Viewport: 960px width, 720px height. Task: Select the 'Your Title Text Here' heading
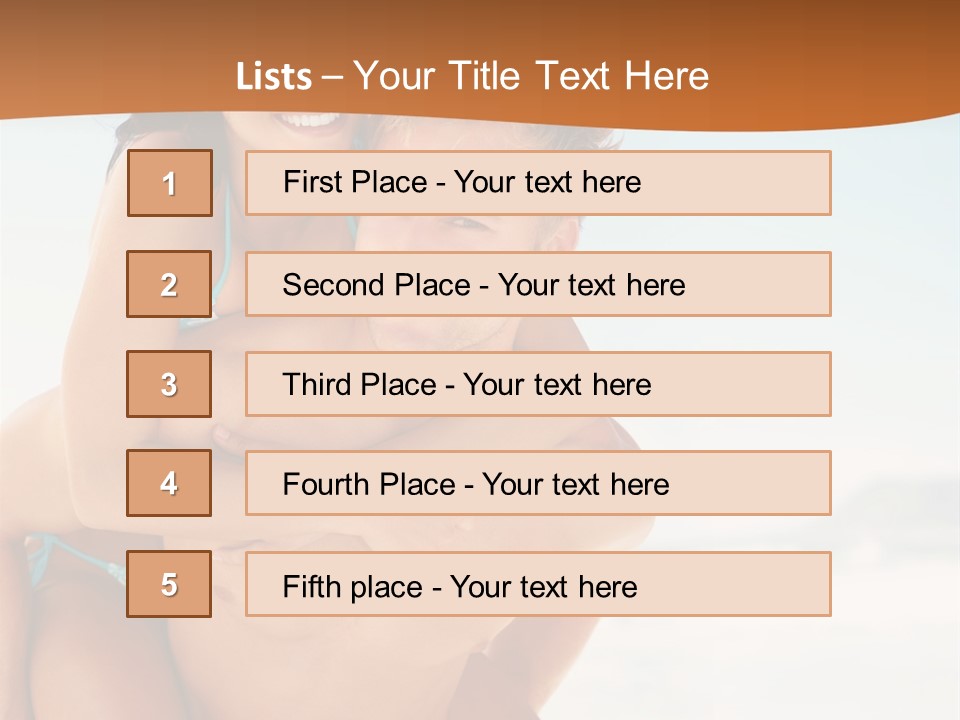click(531, 76)
